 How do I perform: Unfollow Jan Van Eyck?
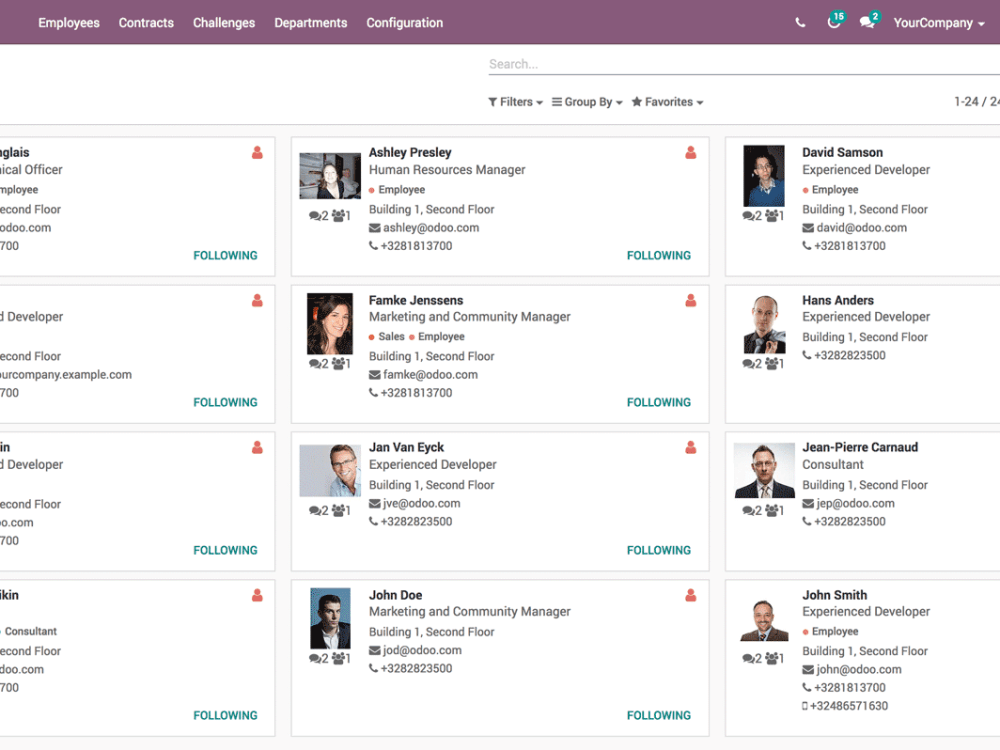658,549
